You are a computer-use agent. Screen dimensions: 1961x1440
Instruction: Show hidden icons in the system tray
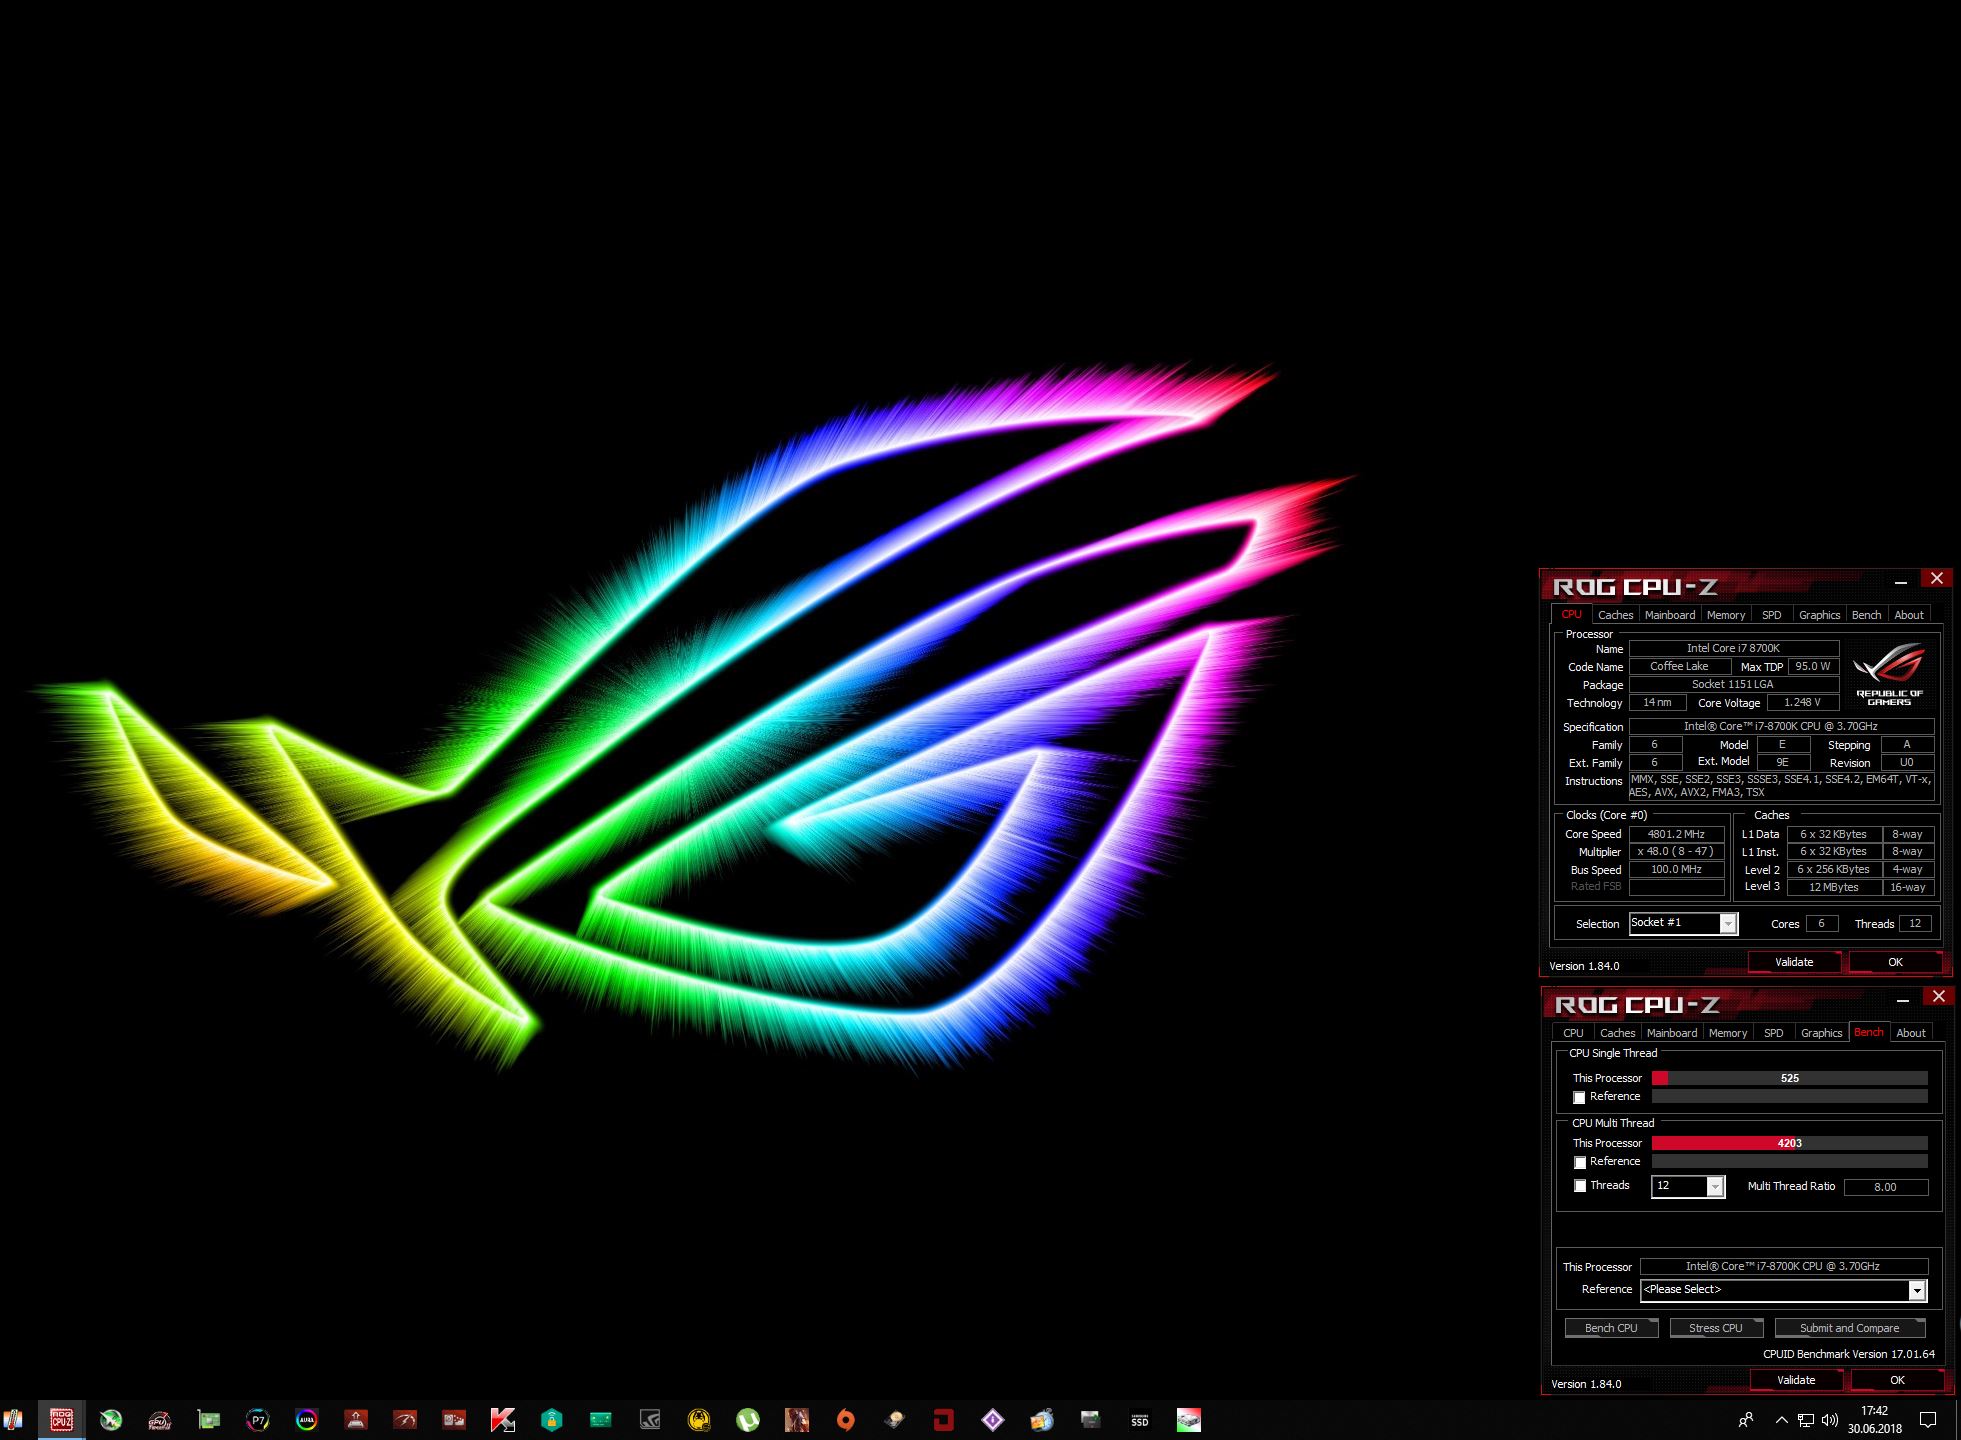point(1781,1420)
